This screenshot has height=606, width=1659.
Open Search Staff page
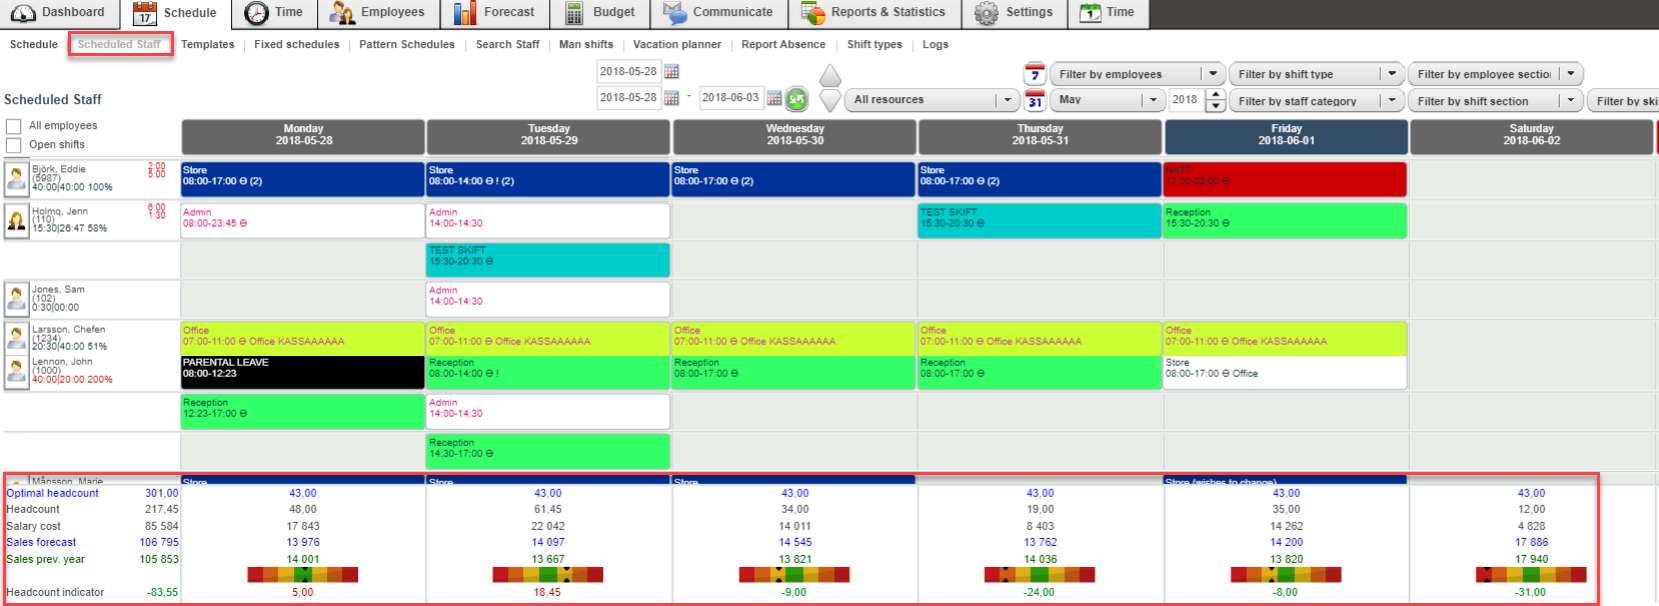[x=508, y=44]
